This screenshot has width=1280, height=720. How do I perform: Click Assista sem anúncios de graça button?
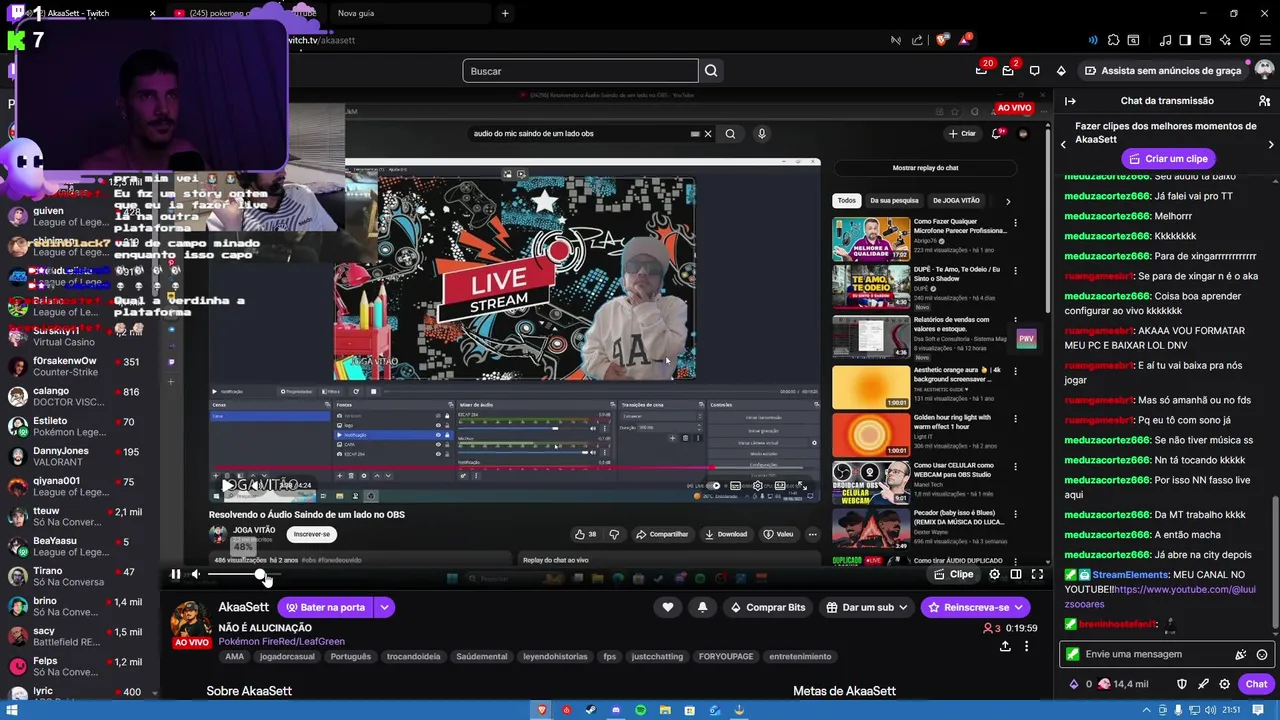pos(1162,71)
